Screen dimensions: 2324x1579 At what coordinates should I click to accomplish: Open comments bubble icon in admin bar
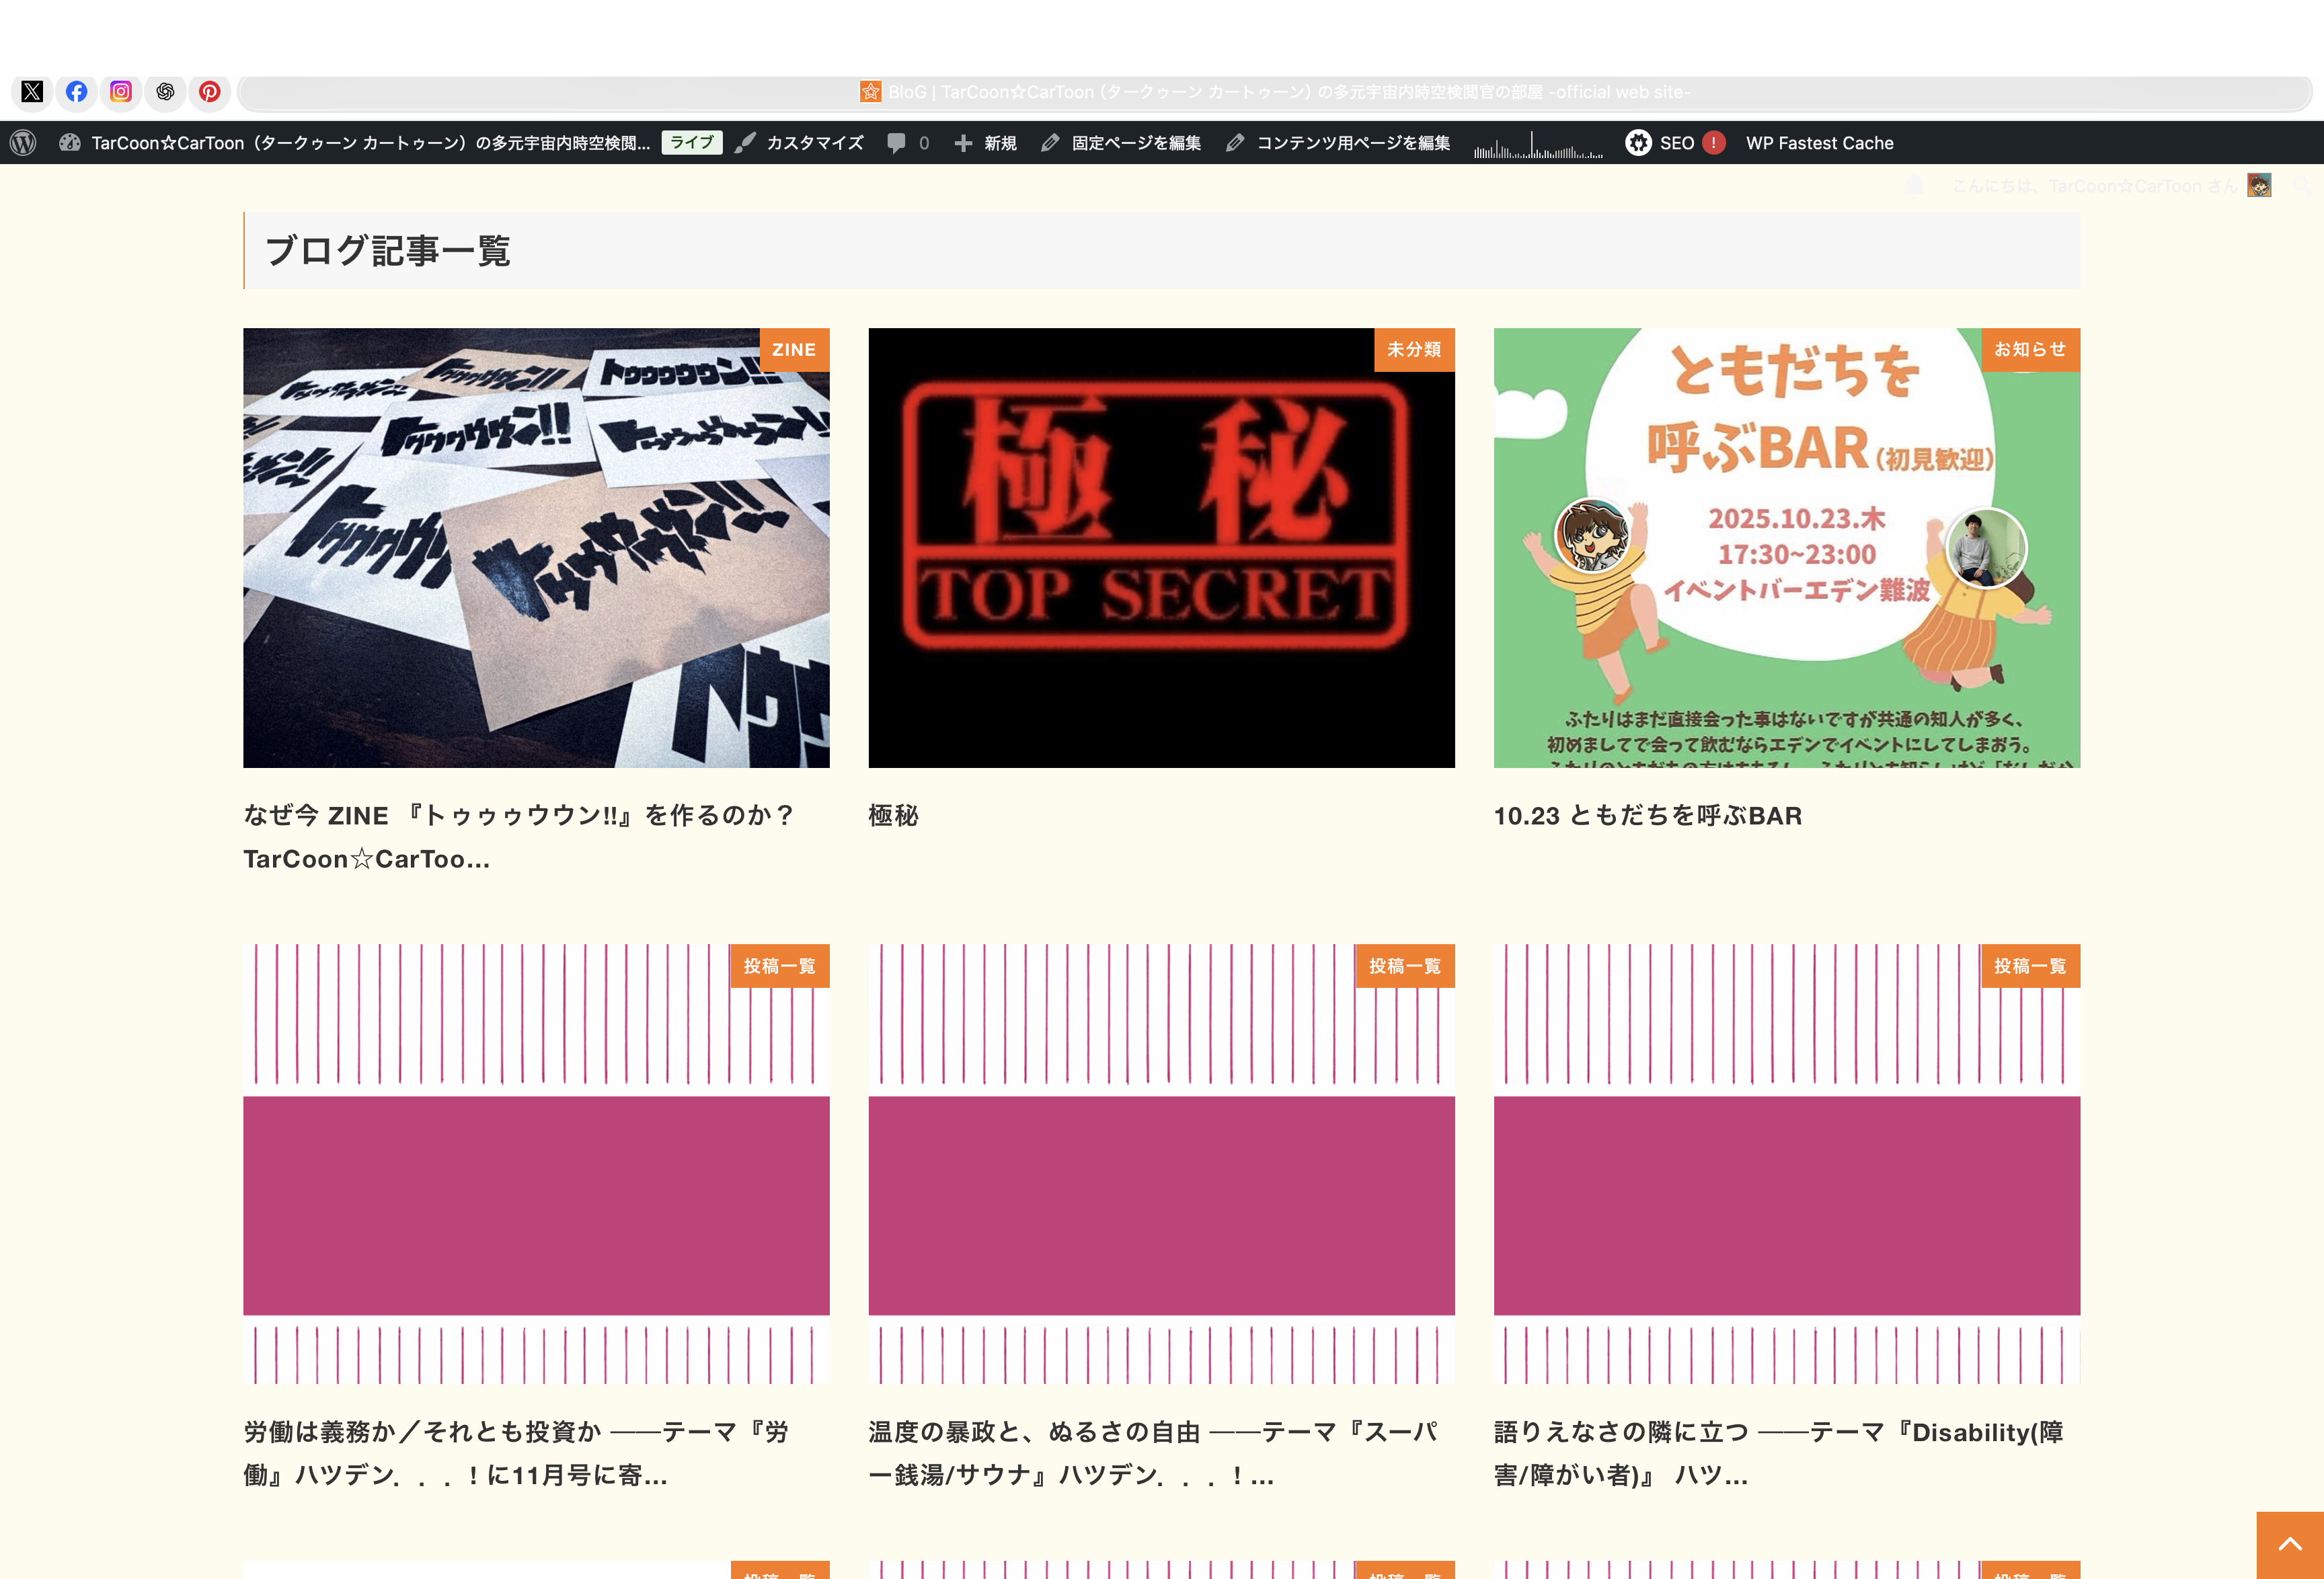tap(897, 143)
